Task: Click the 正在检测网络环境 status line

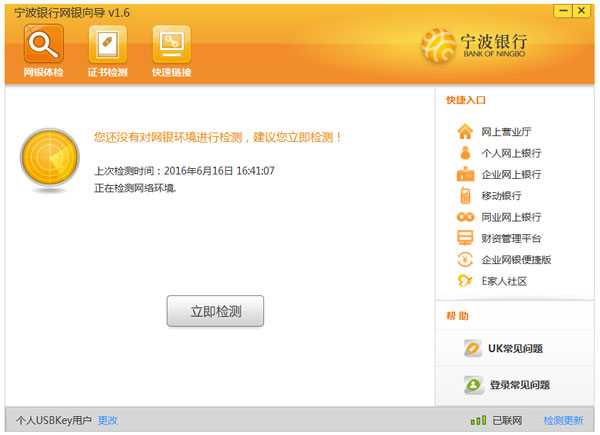Action: coord(135,188)
